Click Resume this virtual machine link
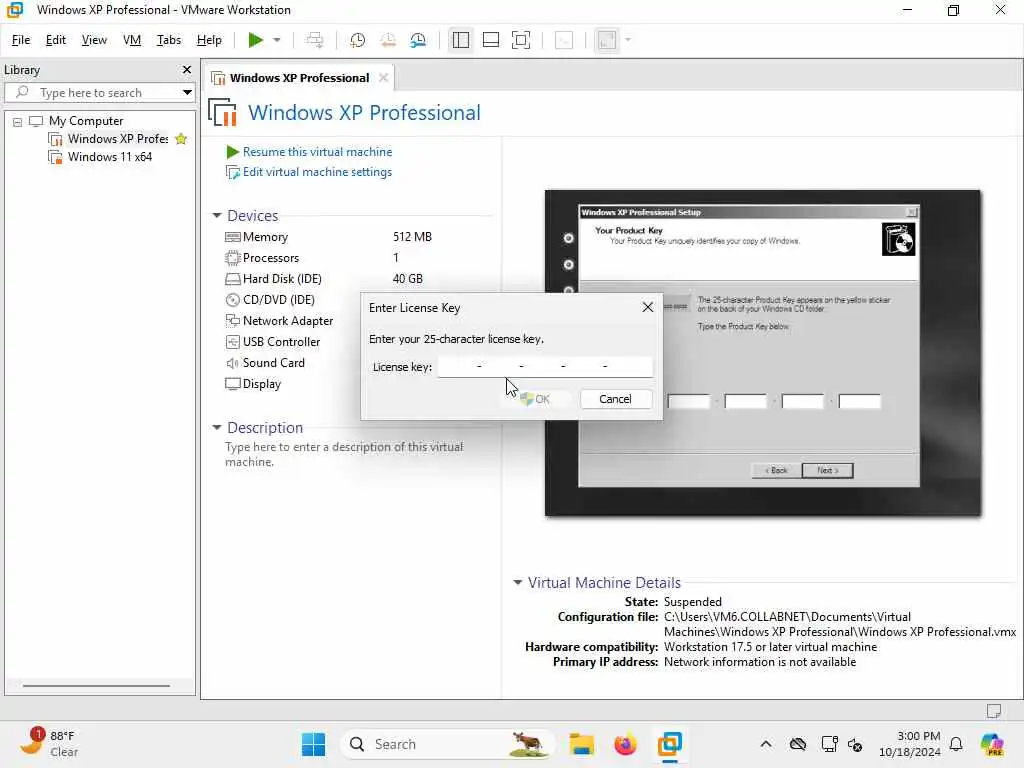Viewport: 1024px width, 768px height. pyautogui.click(x=317, y=152)
